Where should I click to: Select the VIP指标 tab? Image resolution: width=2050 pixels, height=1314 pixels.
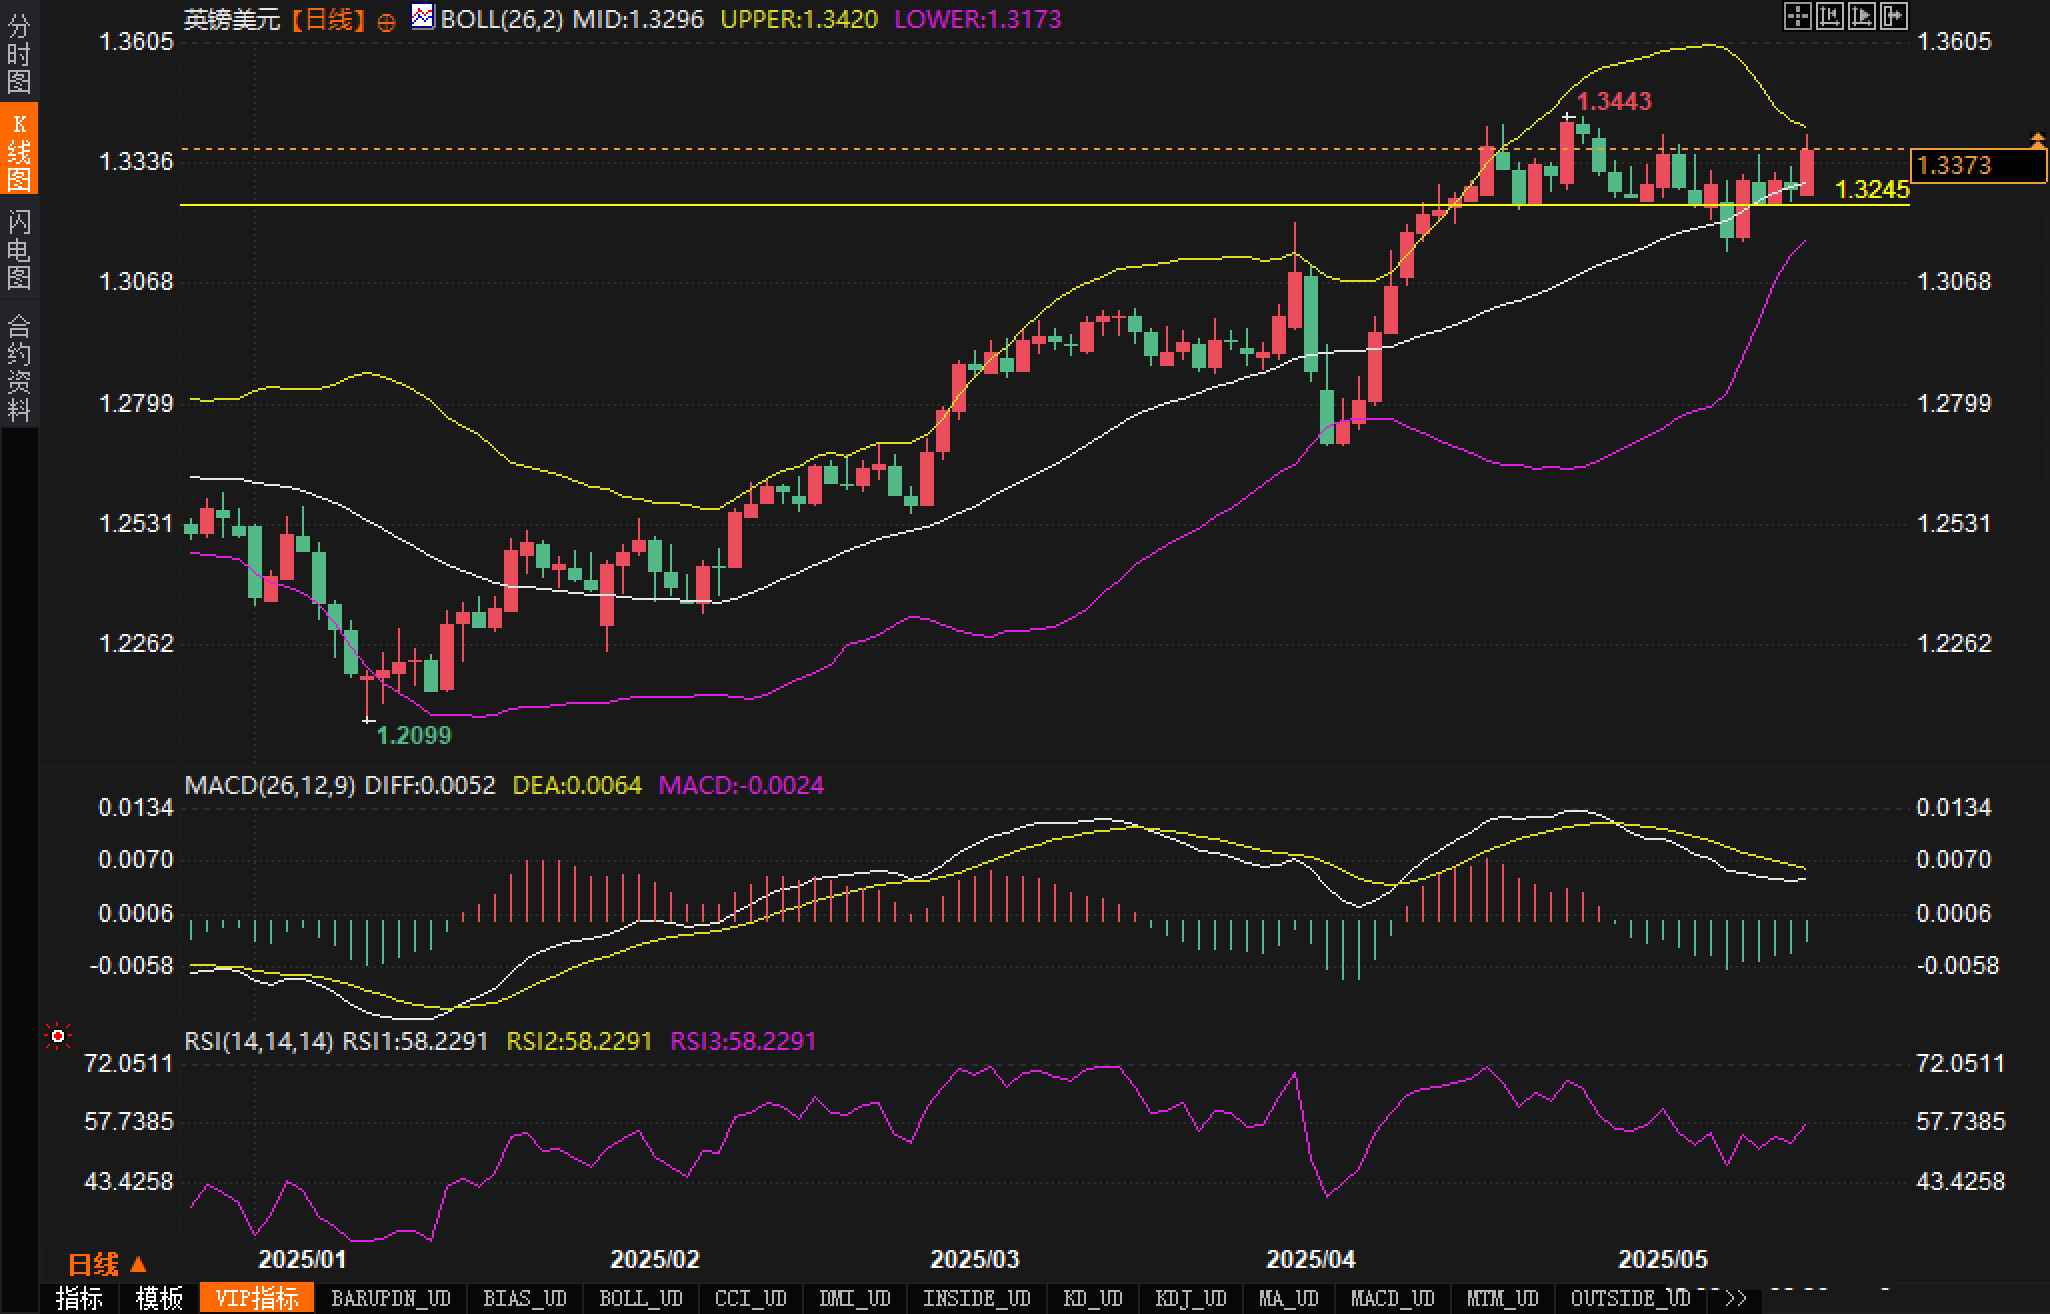257,1299
